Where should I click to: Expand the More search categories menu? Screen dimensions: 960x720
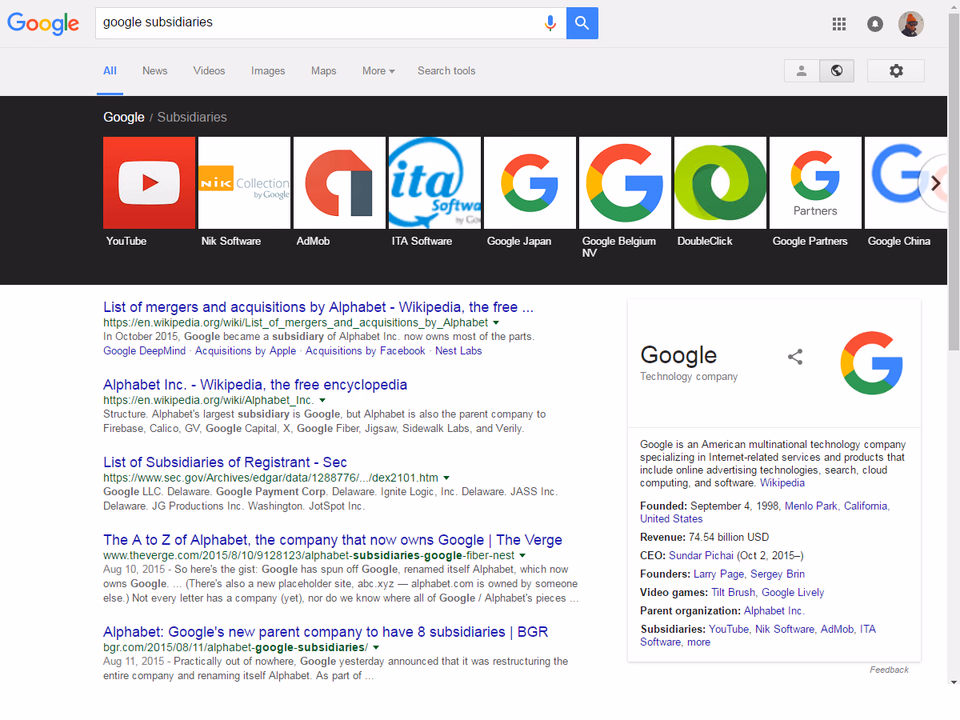pos(378,71)
